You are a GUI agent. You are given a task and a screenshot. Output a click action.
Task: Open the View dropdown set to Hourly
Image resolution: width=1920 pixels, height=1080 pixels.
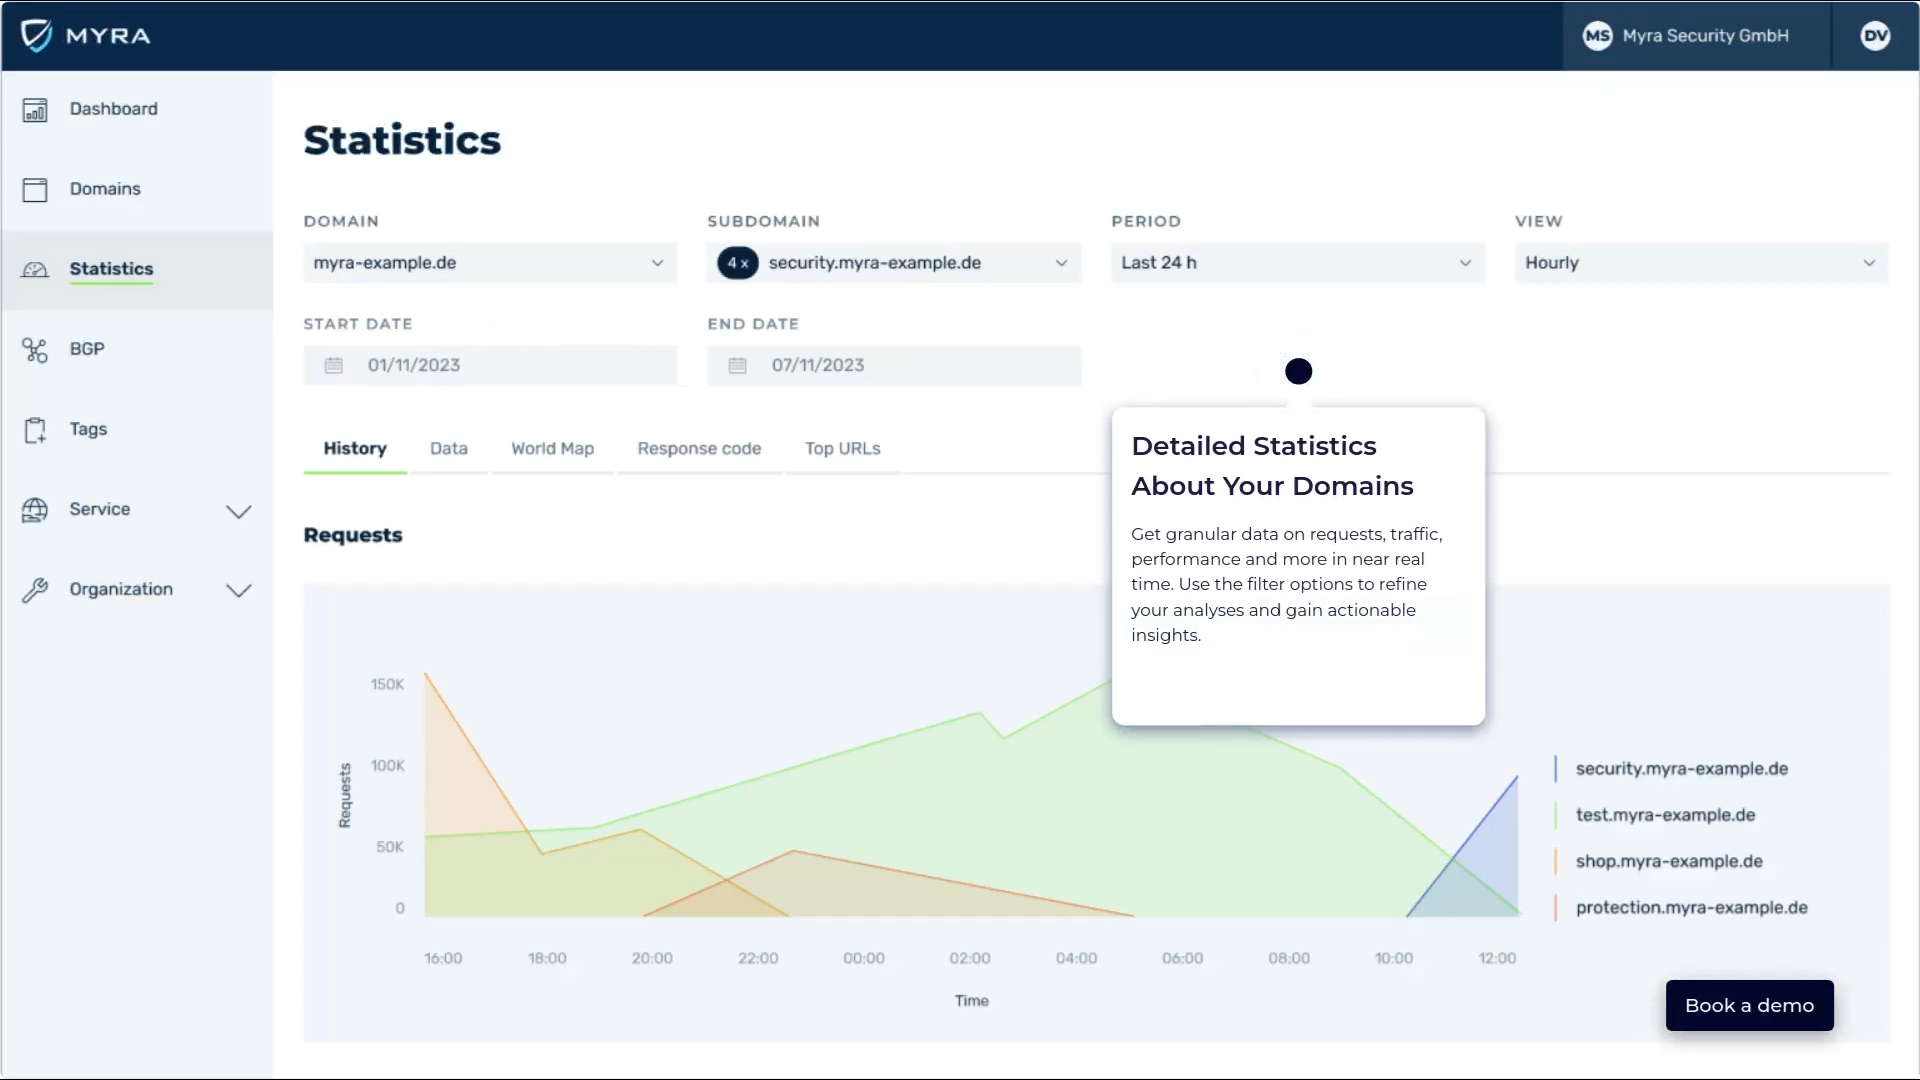click(x=1700, y=262)
